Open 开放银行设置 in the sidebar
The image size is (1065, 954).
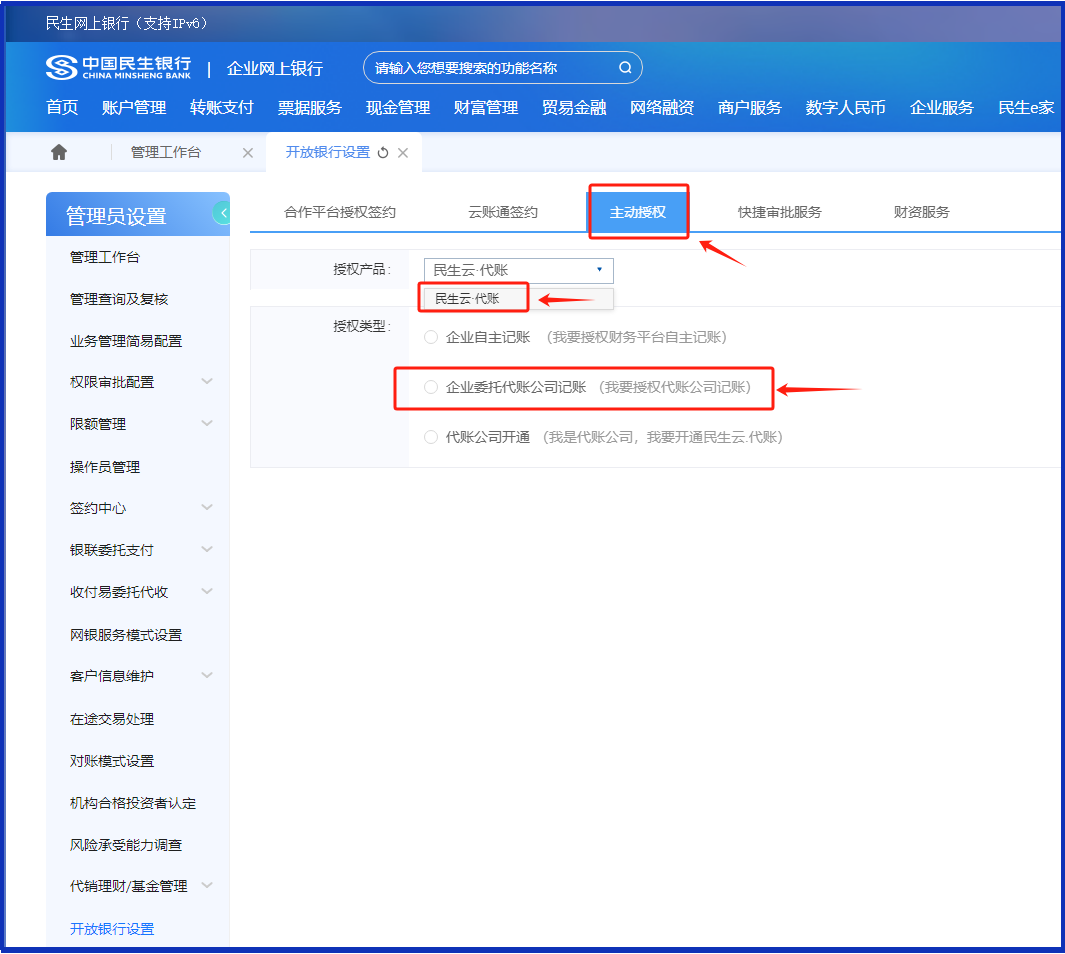(x=112, y=929)
